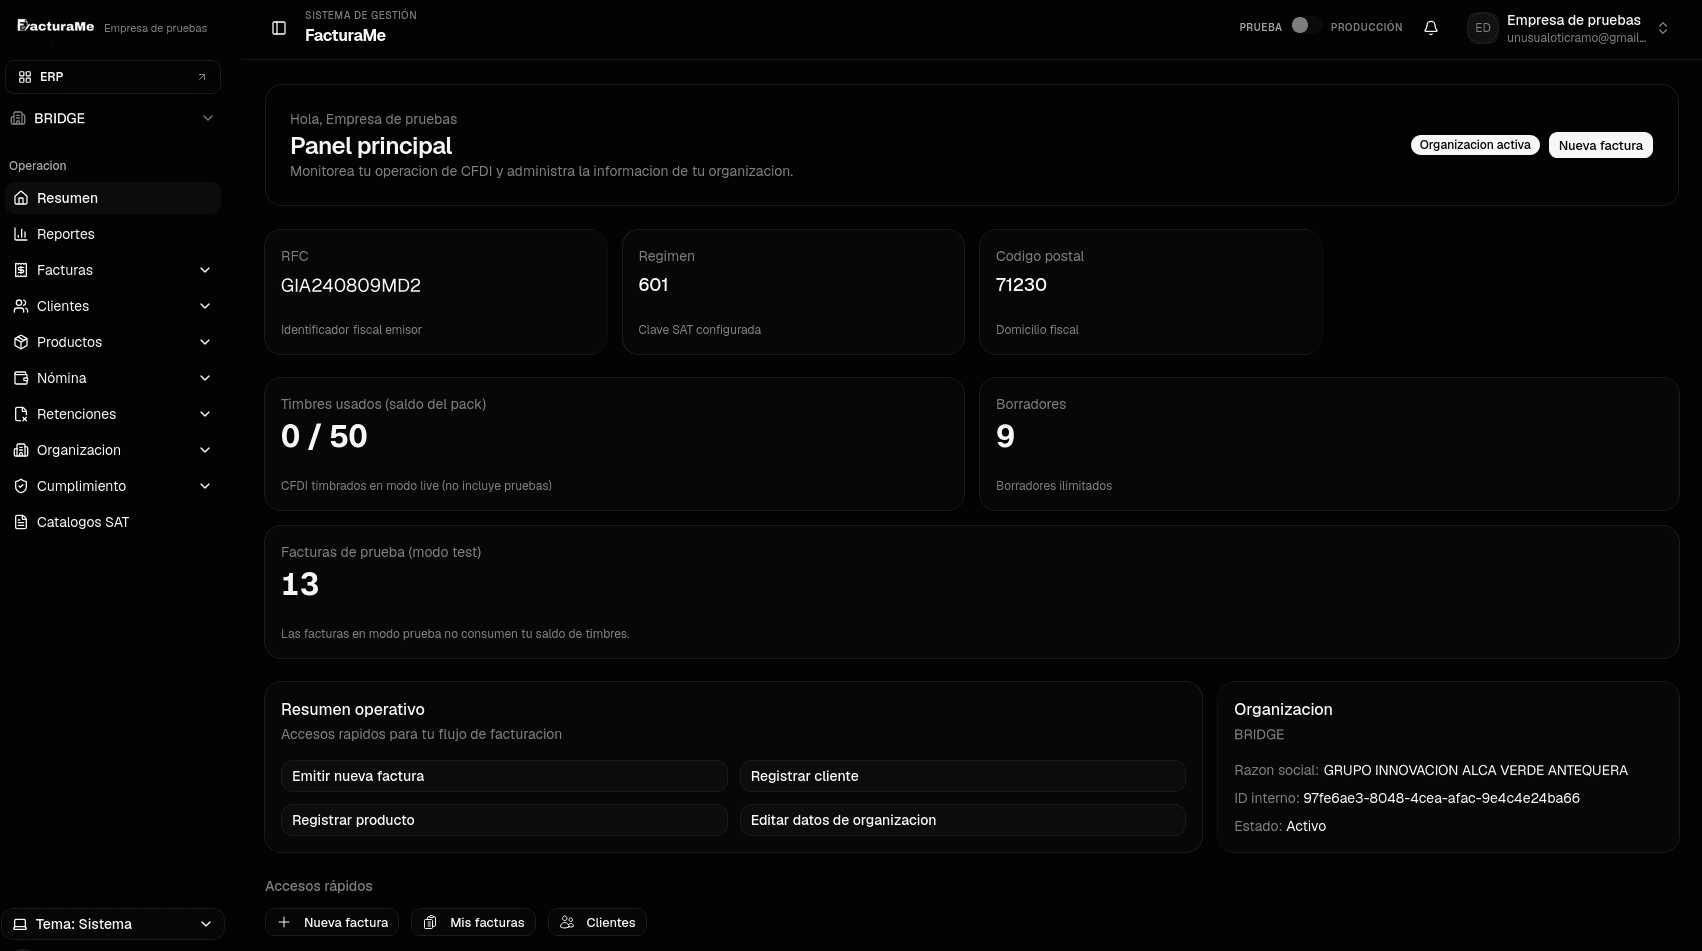Click the white Nueva factura button
The height and width of the screenshot is (951, 1702).
pos(1600,145)
